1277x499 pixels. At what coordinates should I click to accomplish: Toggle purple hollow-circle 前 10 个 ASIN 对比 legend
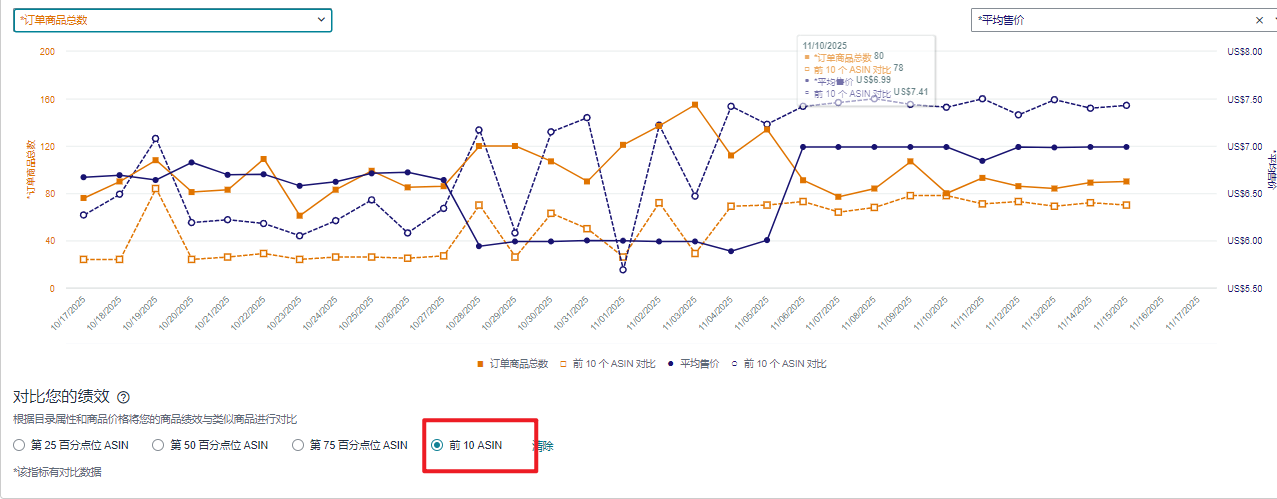point(778,364)
